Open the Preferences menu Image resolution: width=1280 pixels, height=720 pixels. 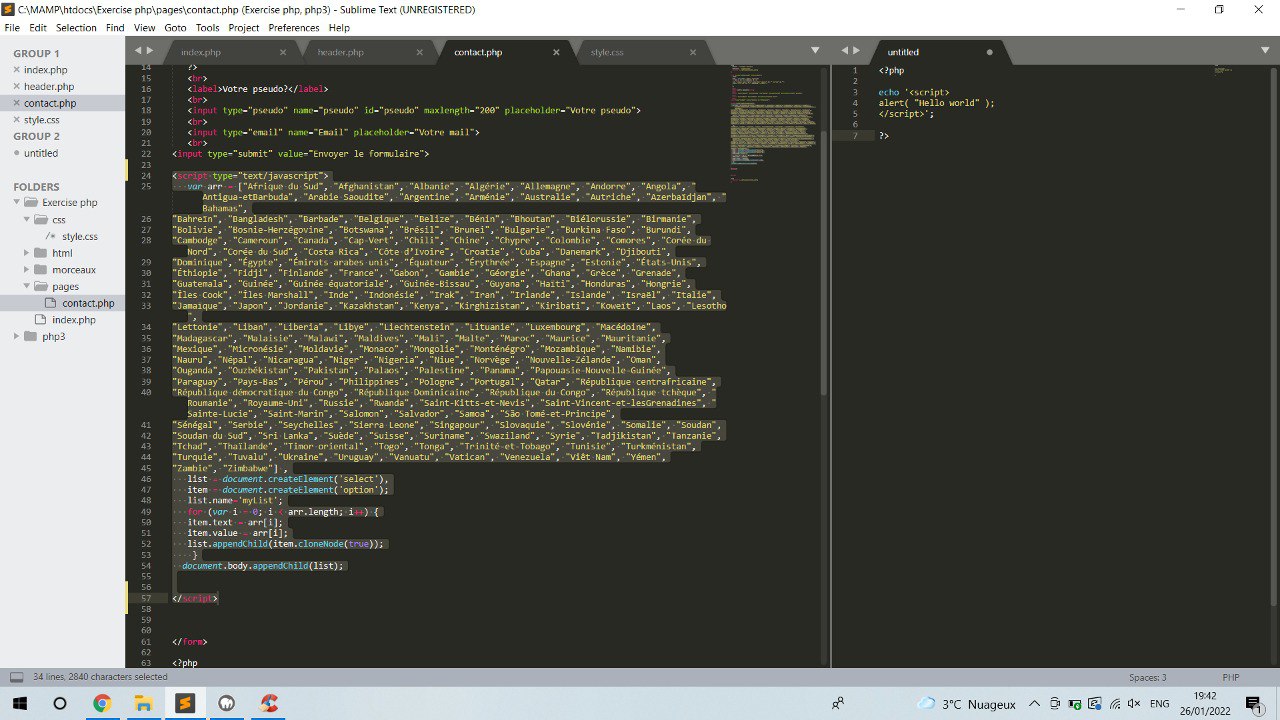pyautogui.click(x=294, y=28)
